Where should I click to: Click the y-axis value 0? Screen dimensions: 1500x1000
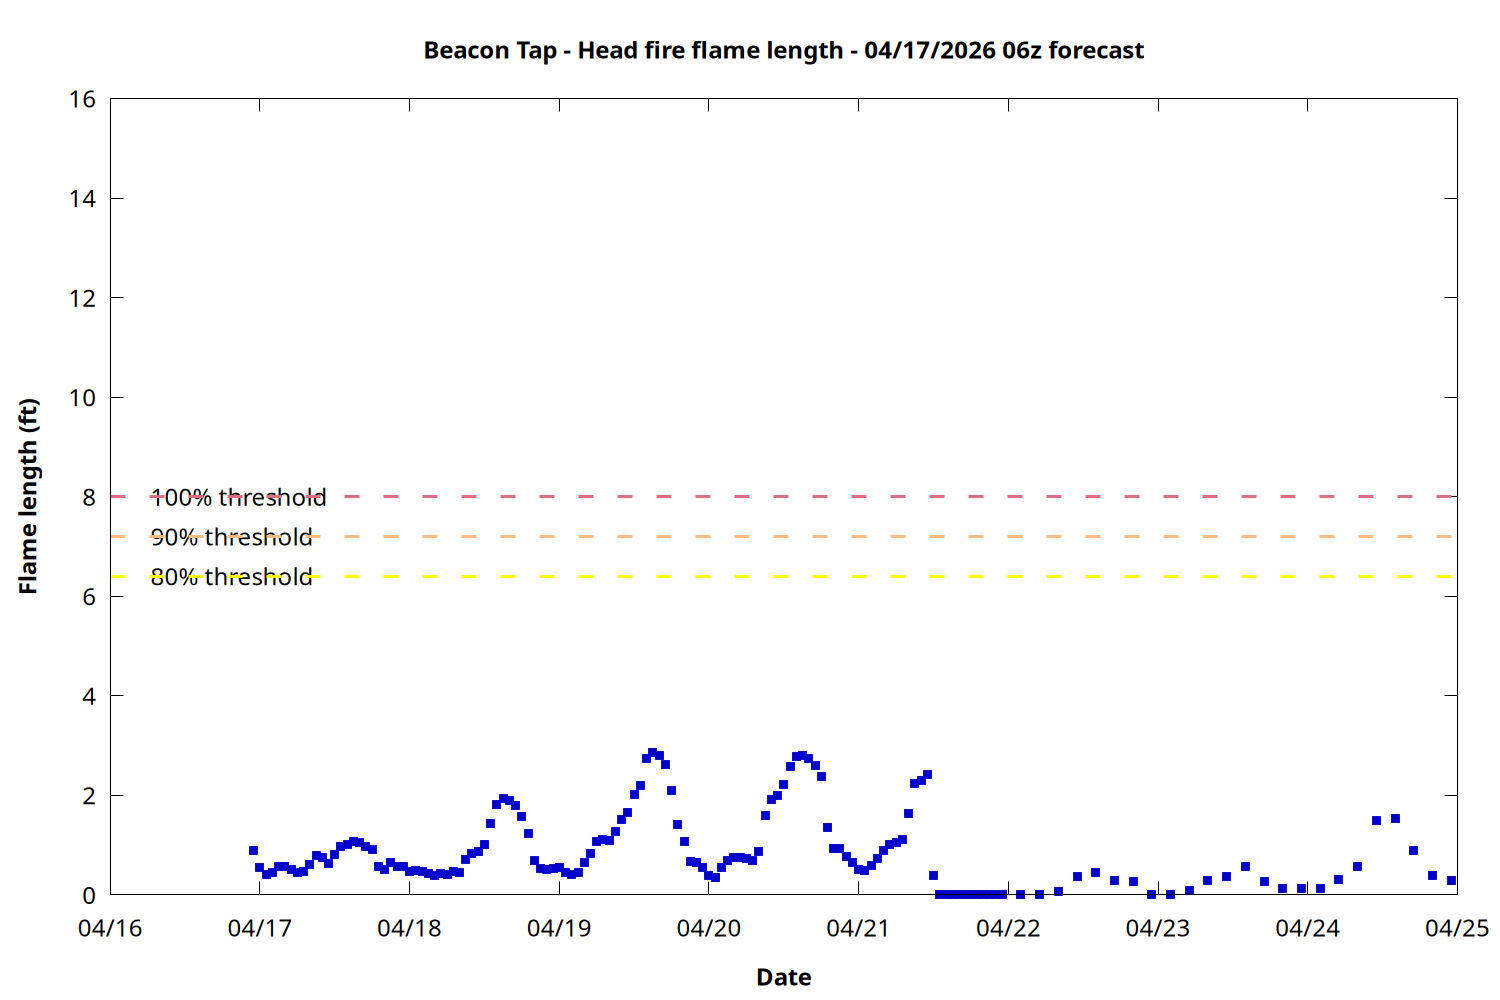coord(89,895)
